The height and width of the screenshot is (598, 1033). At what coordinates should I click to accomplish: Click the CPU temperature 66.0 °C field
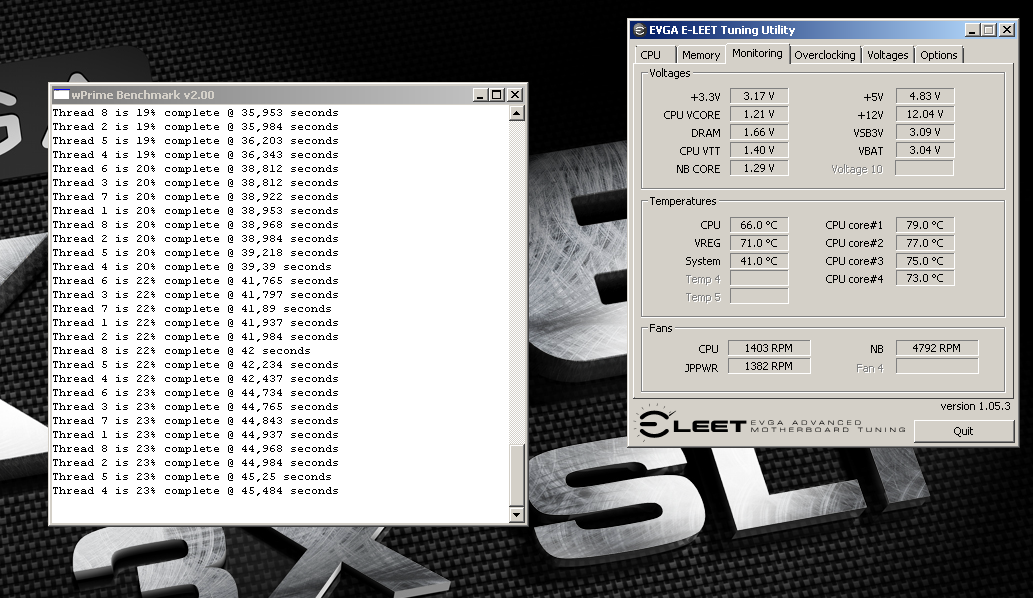point(759,225)
